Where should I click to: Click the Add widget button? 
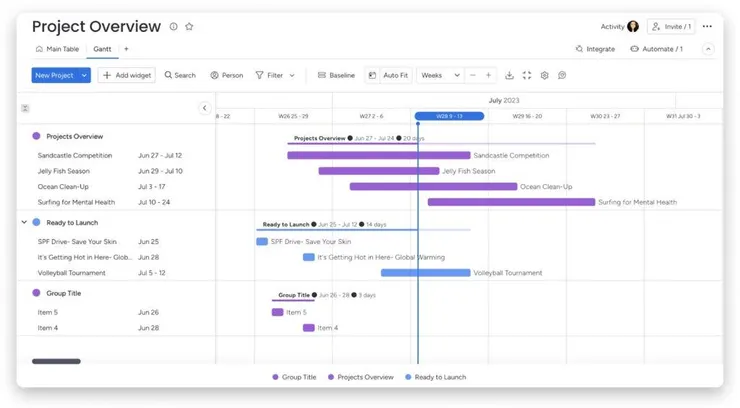tap(126, 75)
